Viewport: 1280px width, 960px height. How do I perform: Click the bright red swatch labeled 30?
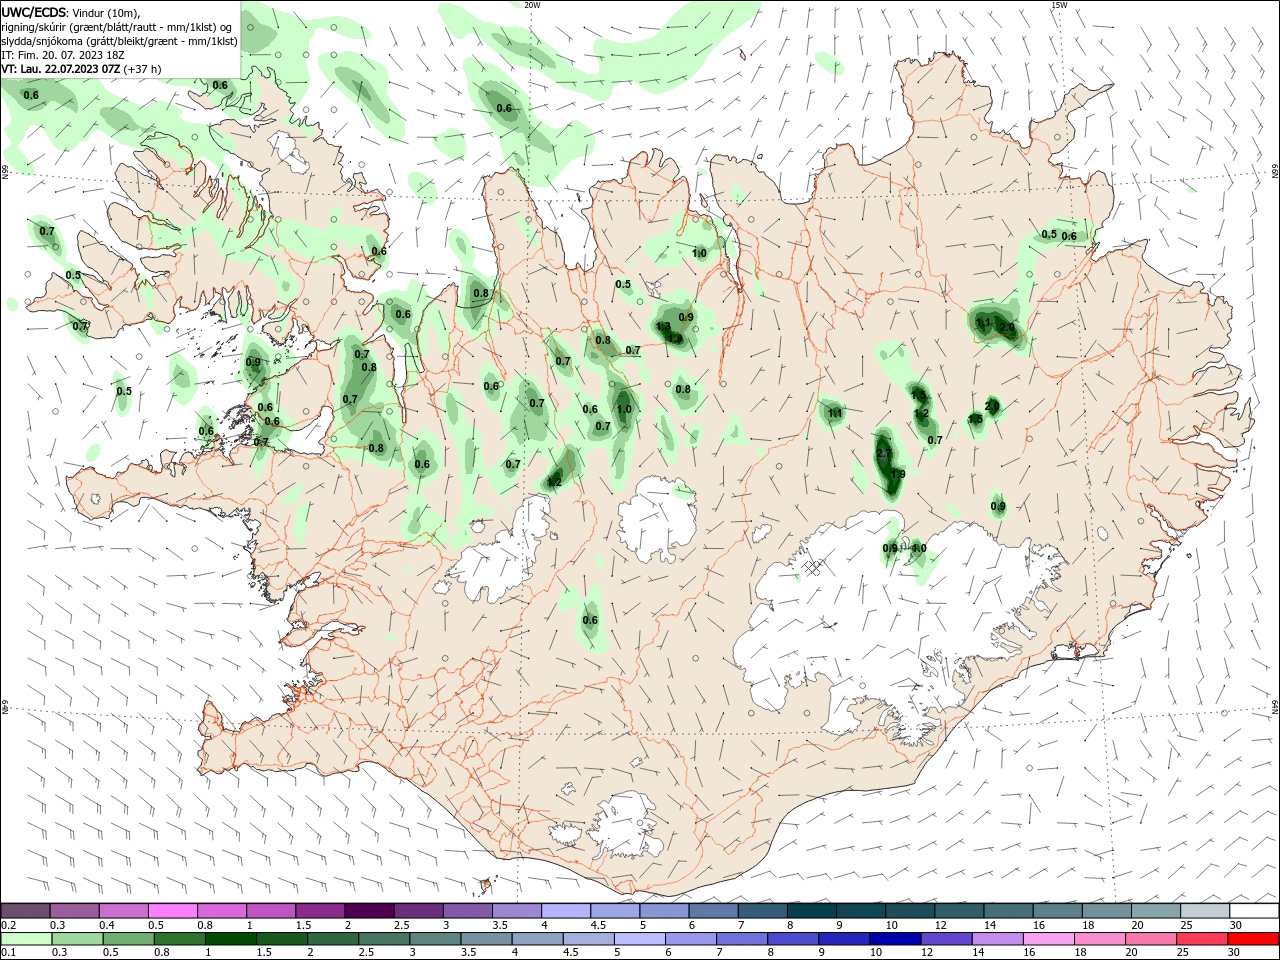pyautogui.click(x=1253, y=939)
